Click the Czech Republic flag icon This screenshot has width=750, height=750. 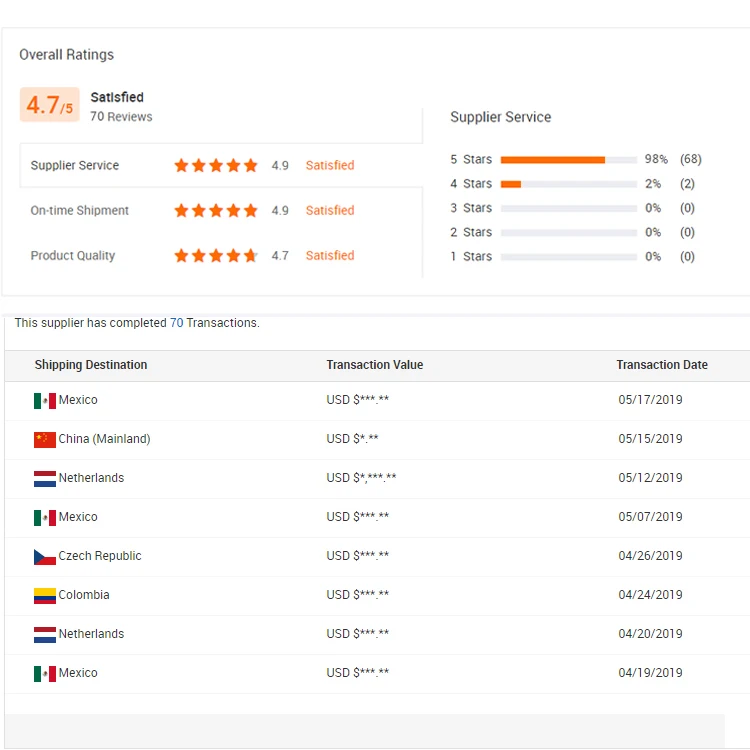point(44,556)
